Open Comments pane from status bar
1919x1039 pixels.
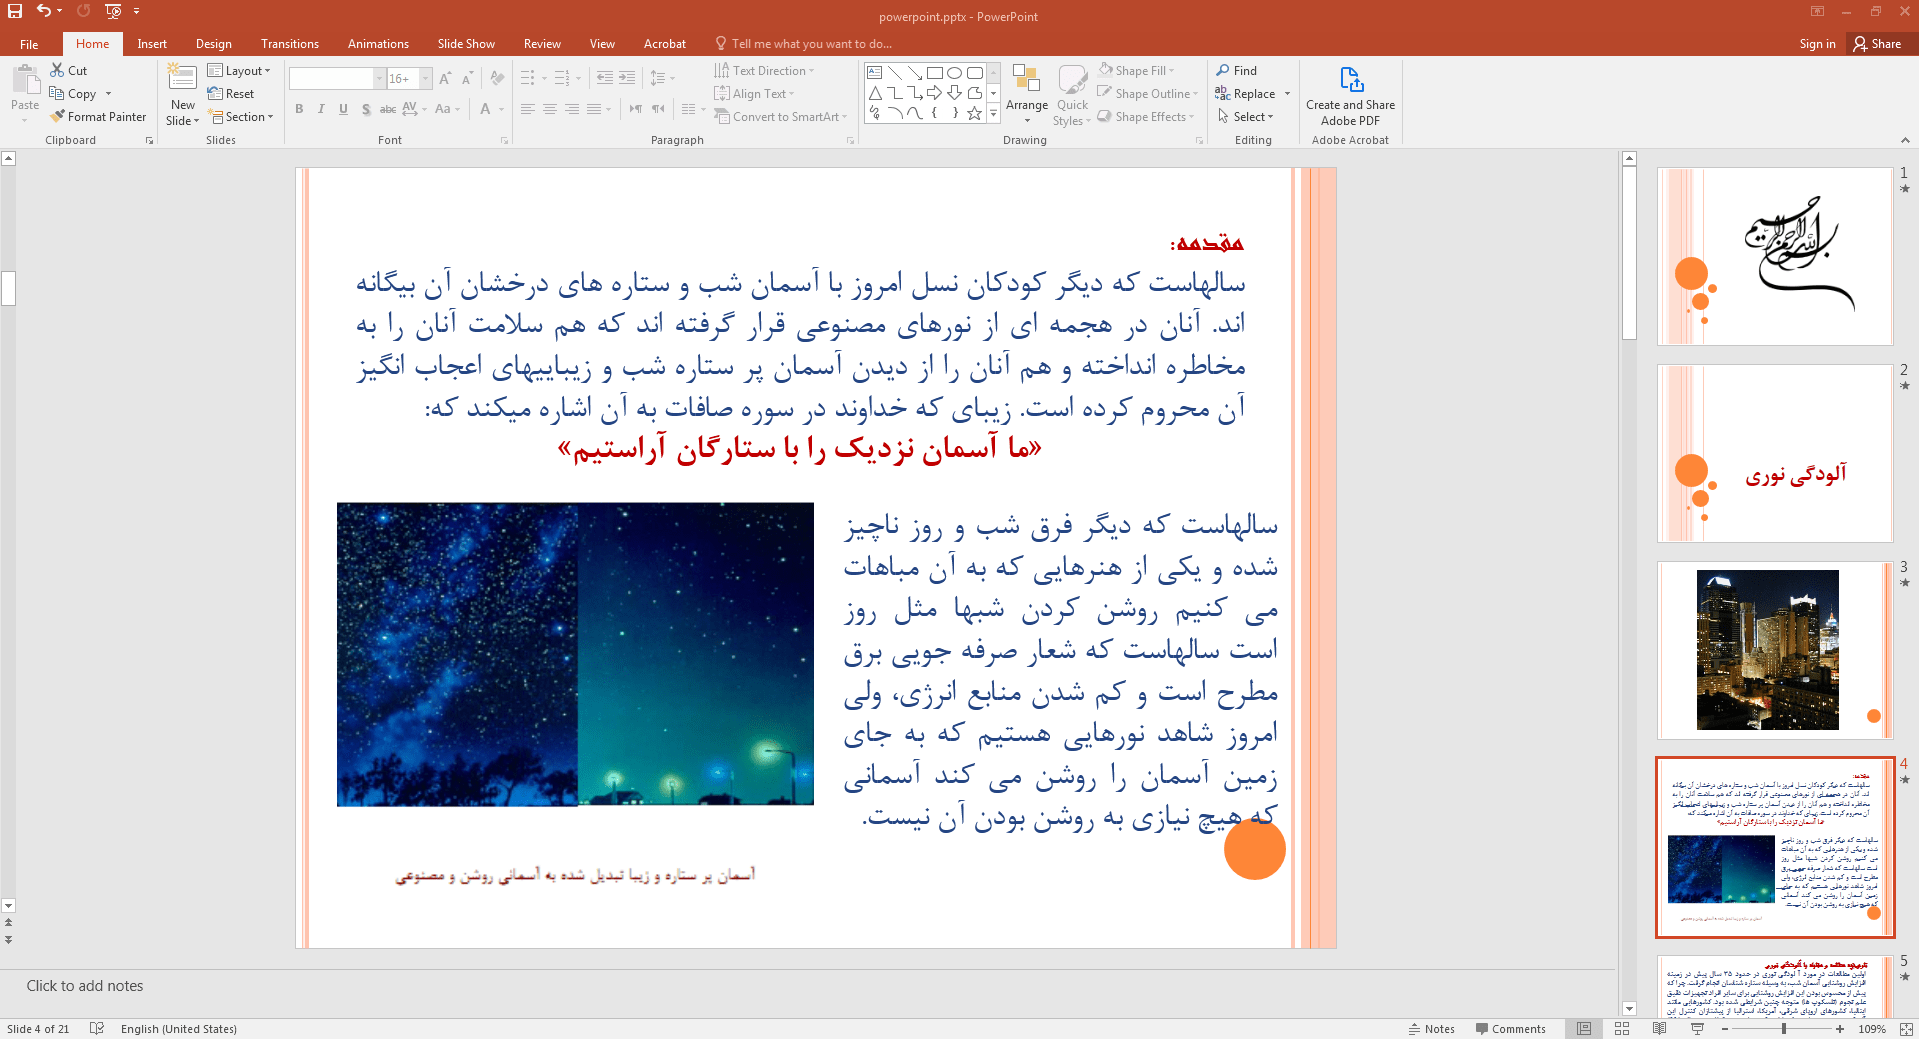[x=1510, y=1028]
